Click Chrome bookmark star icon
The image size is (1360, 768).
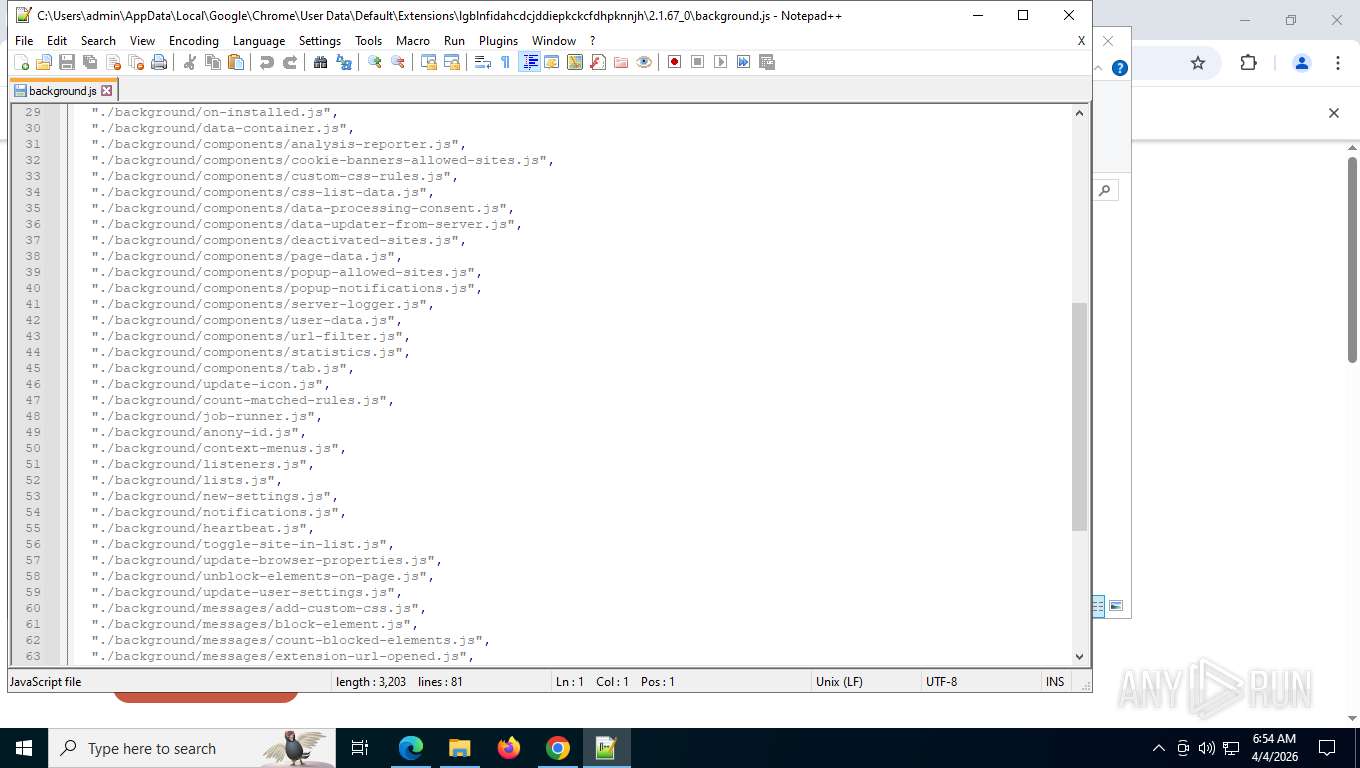coord(1198,63)
